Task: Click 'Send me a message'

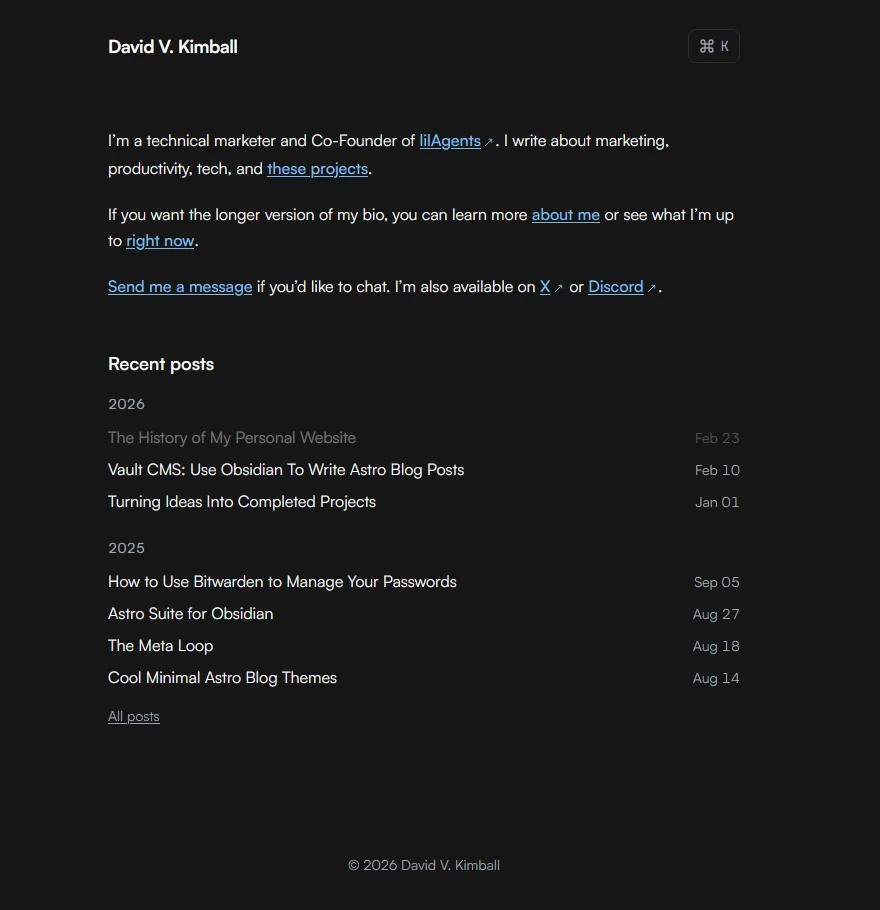Action: pyautogui.click(x=179, y=286)
